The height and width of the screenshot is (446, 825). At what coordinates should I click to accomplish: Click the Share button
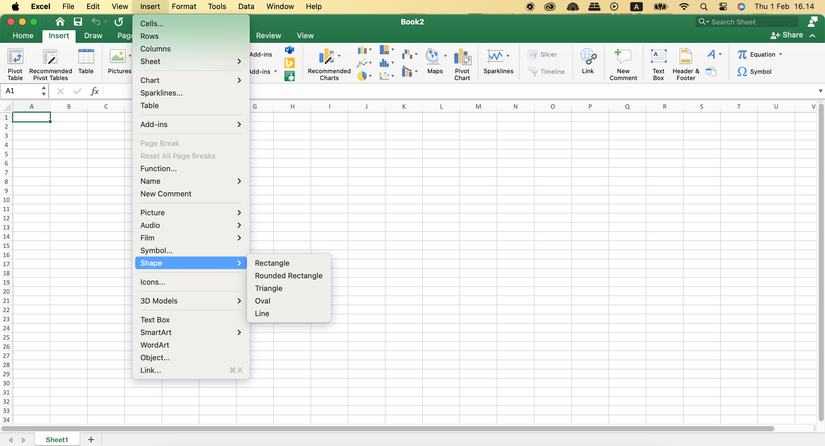[x=787, y=35]
